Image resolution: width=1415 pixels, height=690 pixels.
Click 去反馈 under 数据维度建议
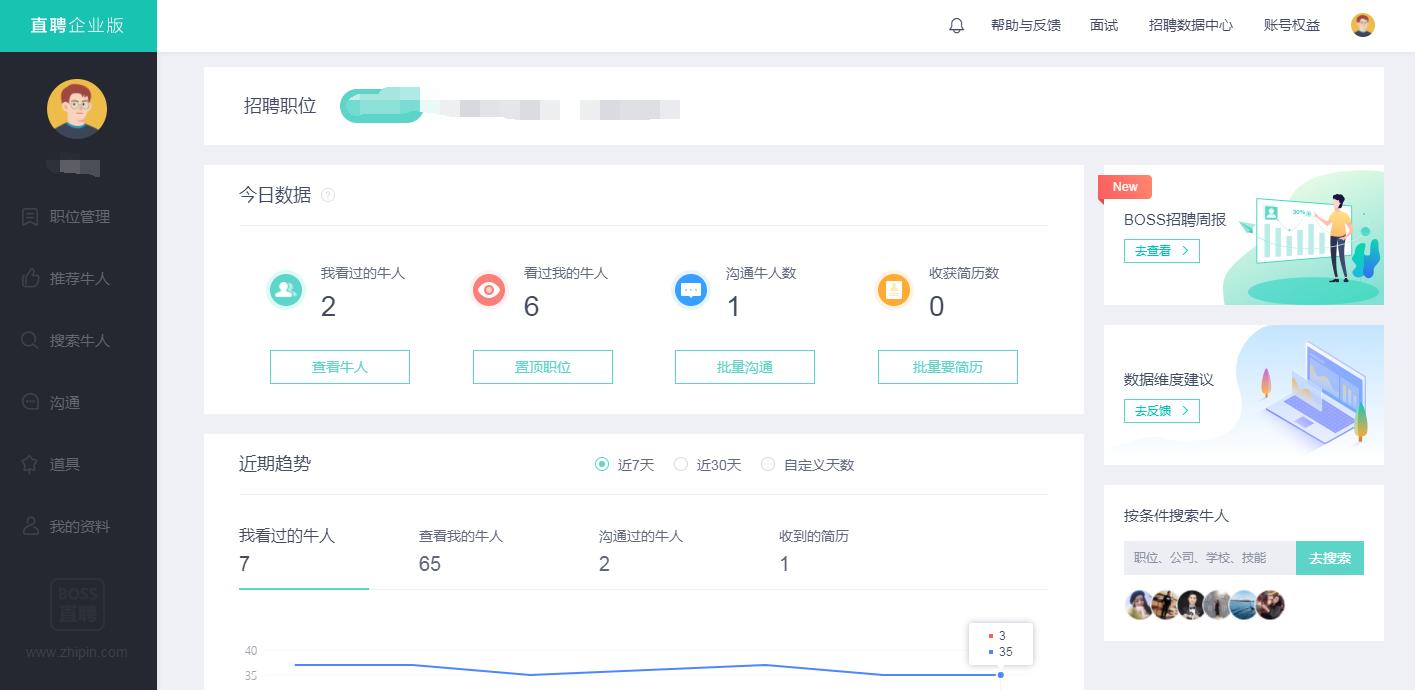[x=1161, y=410]
